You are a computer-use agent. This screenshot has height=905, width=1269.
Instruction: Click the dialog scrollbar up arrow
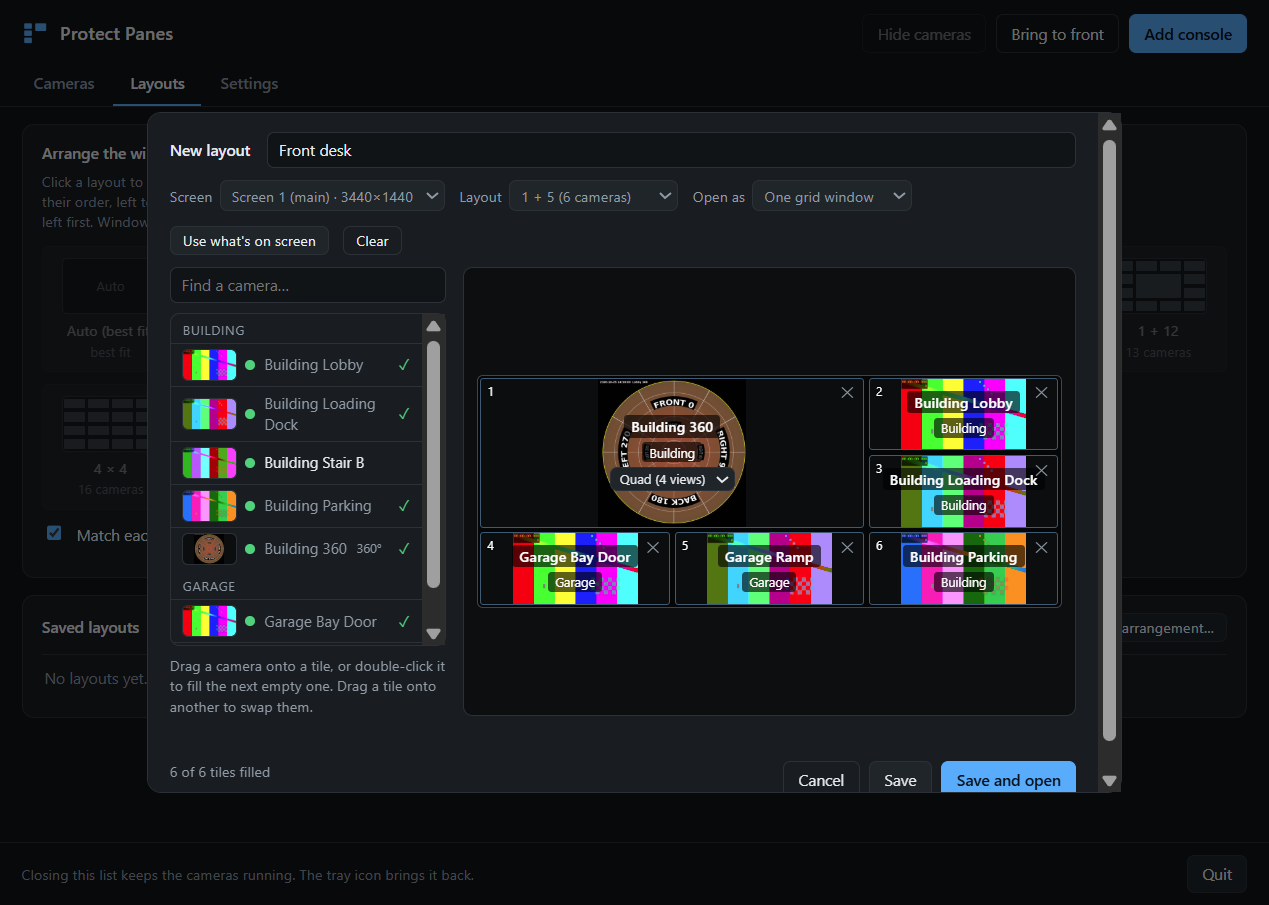[1109, 125]
